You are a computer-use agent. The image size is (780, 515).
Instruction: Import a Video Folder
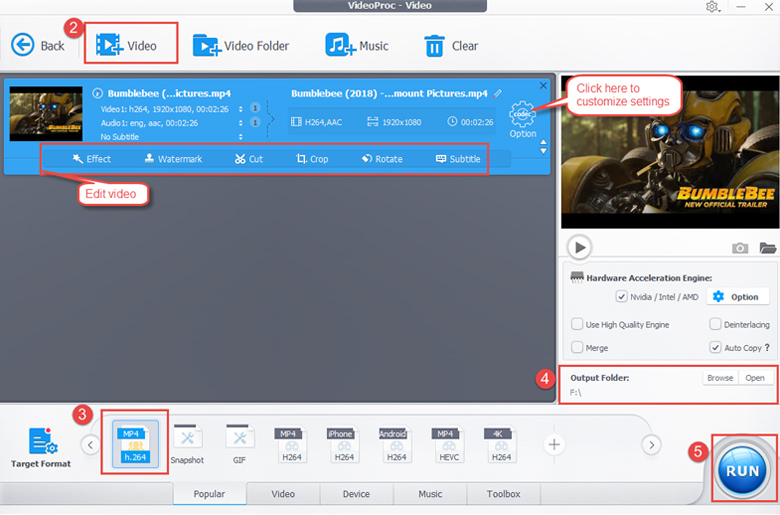point(241,45)
